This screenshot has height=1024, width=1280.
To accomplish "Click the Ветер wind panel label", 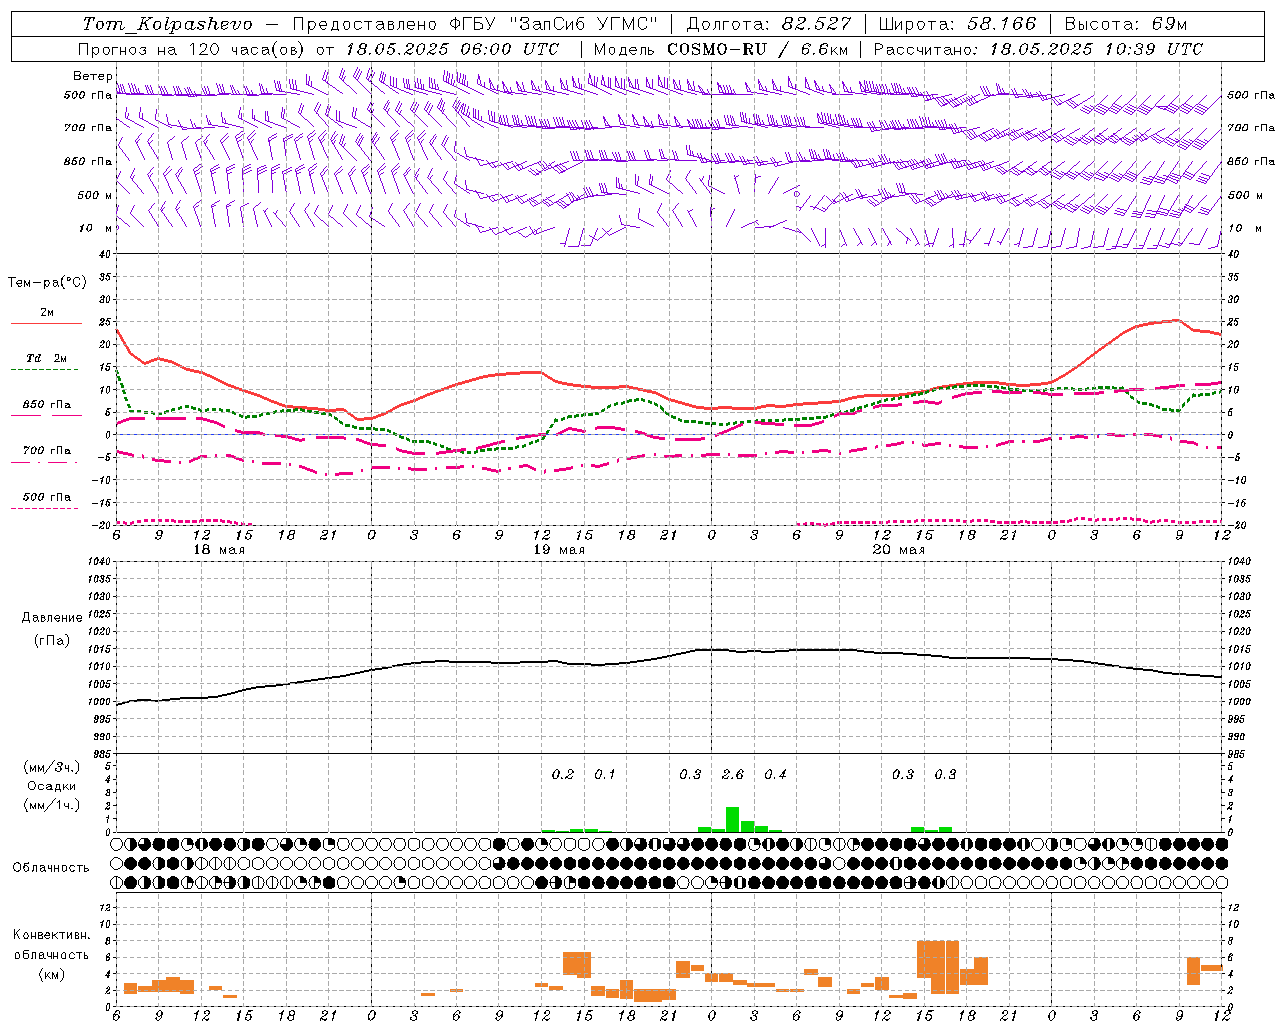I will pyautogui.click(x=93, y=76).
